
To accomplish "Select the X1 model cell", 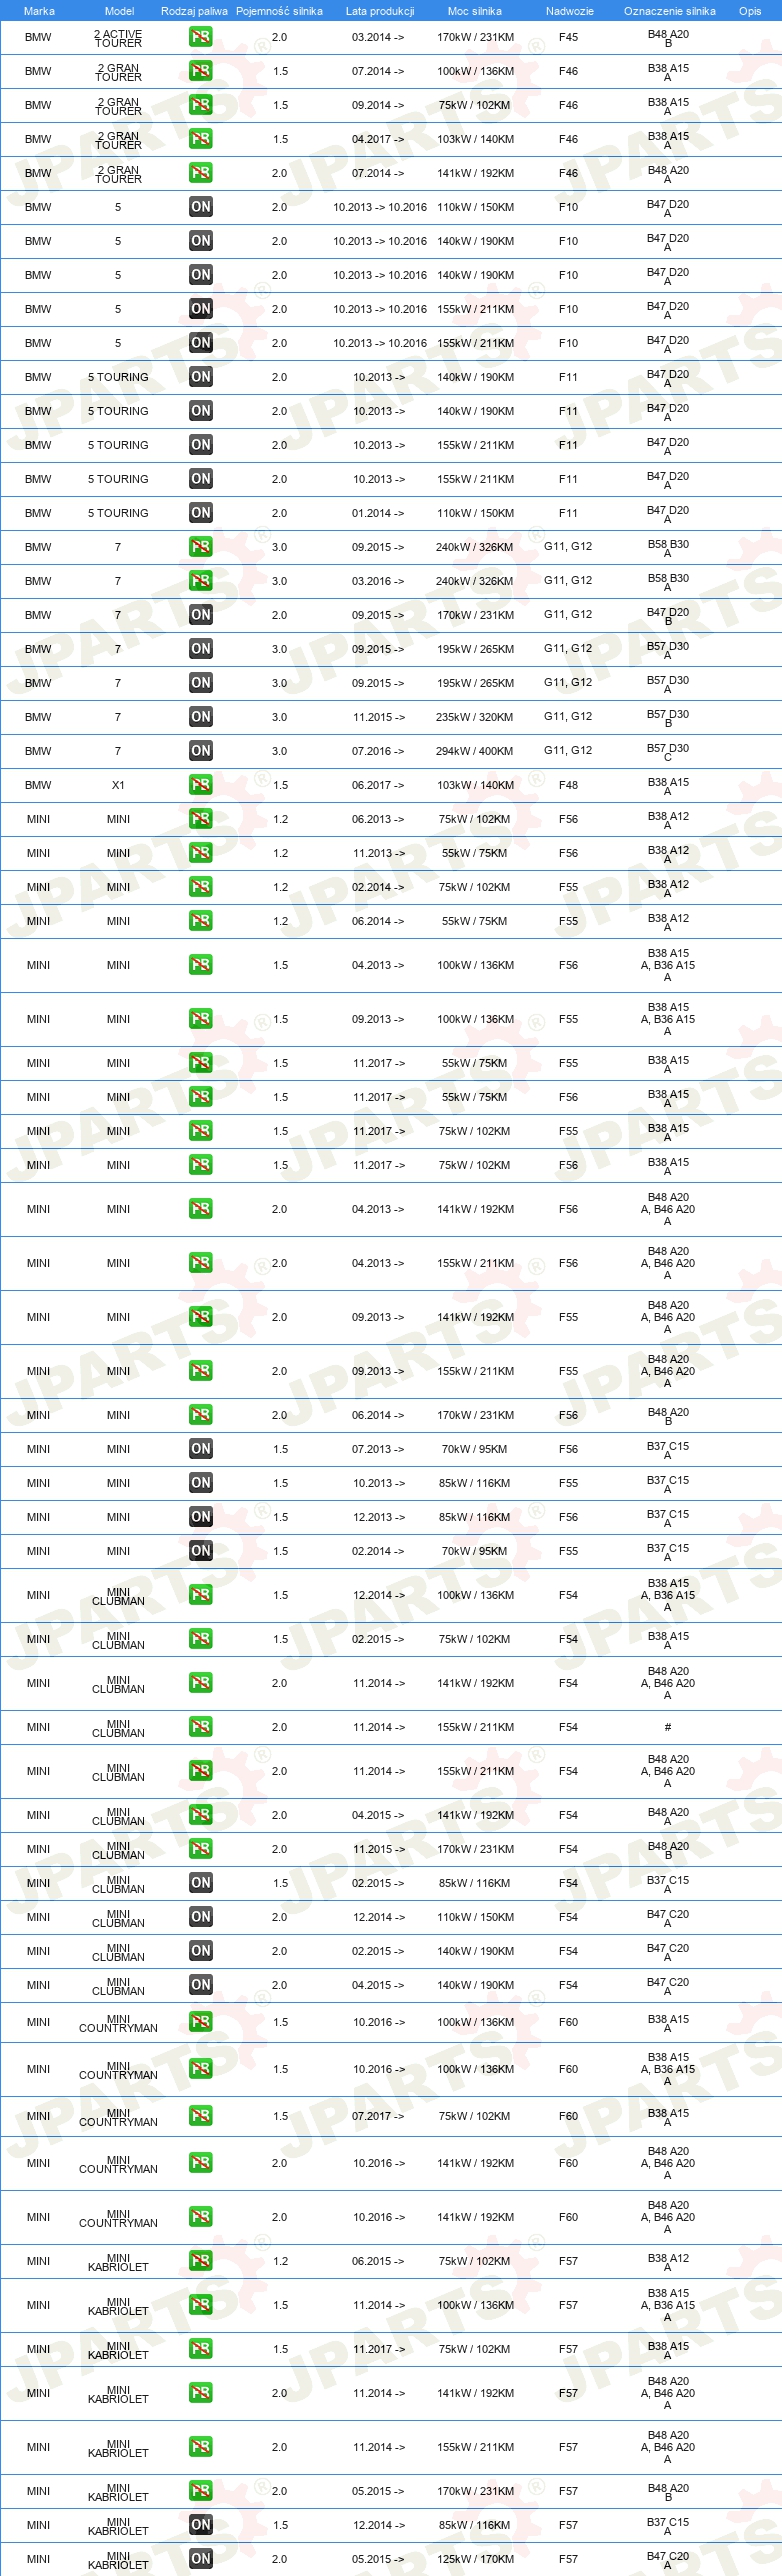I will click(118, 785).
